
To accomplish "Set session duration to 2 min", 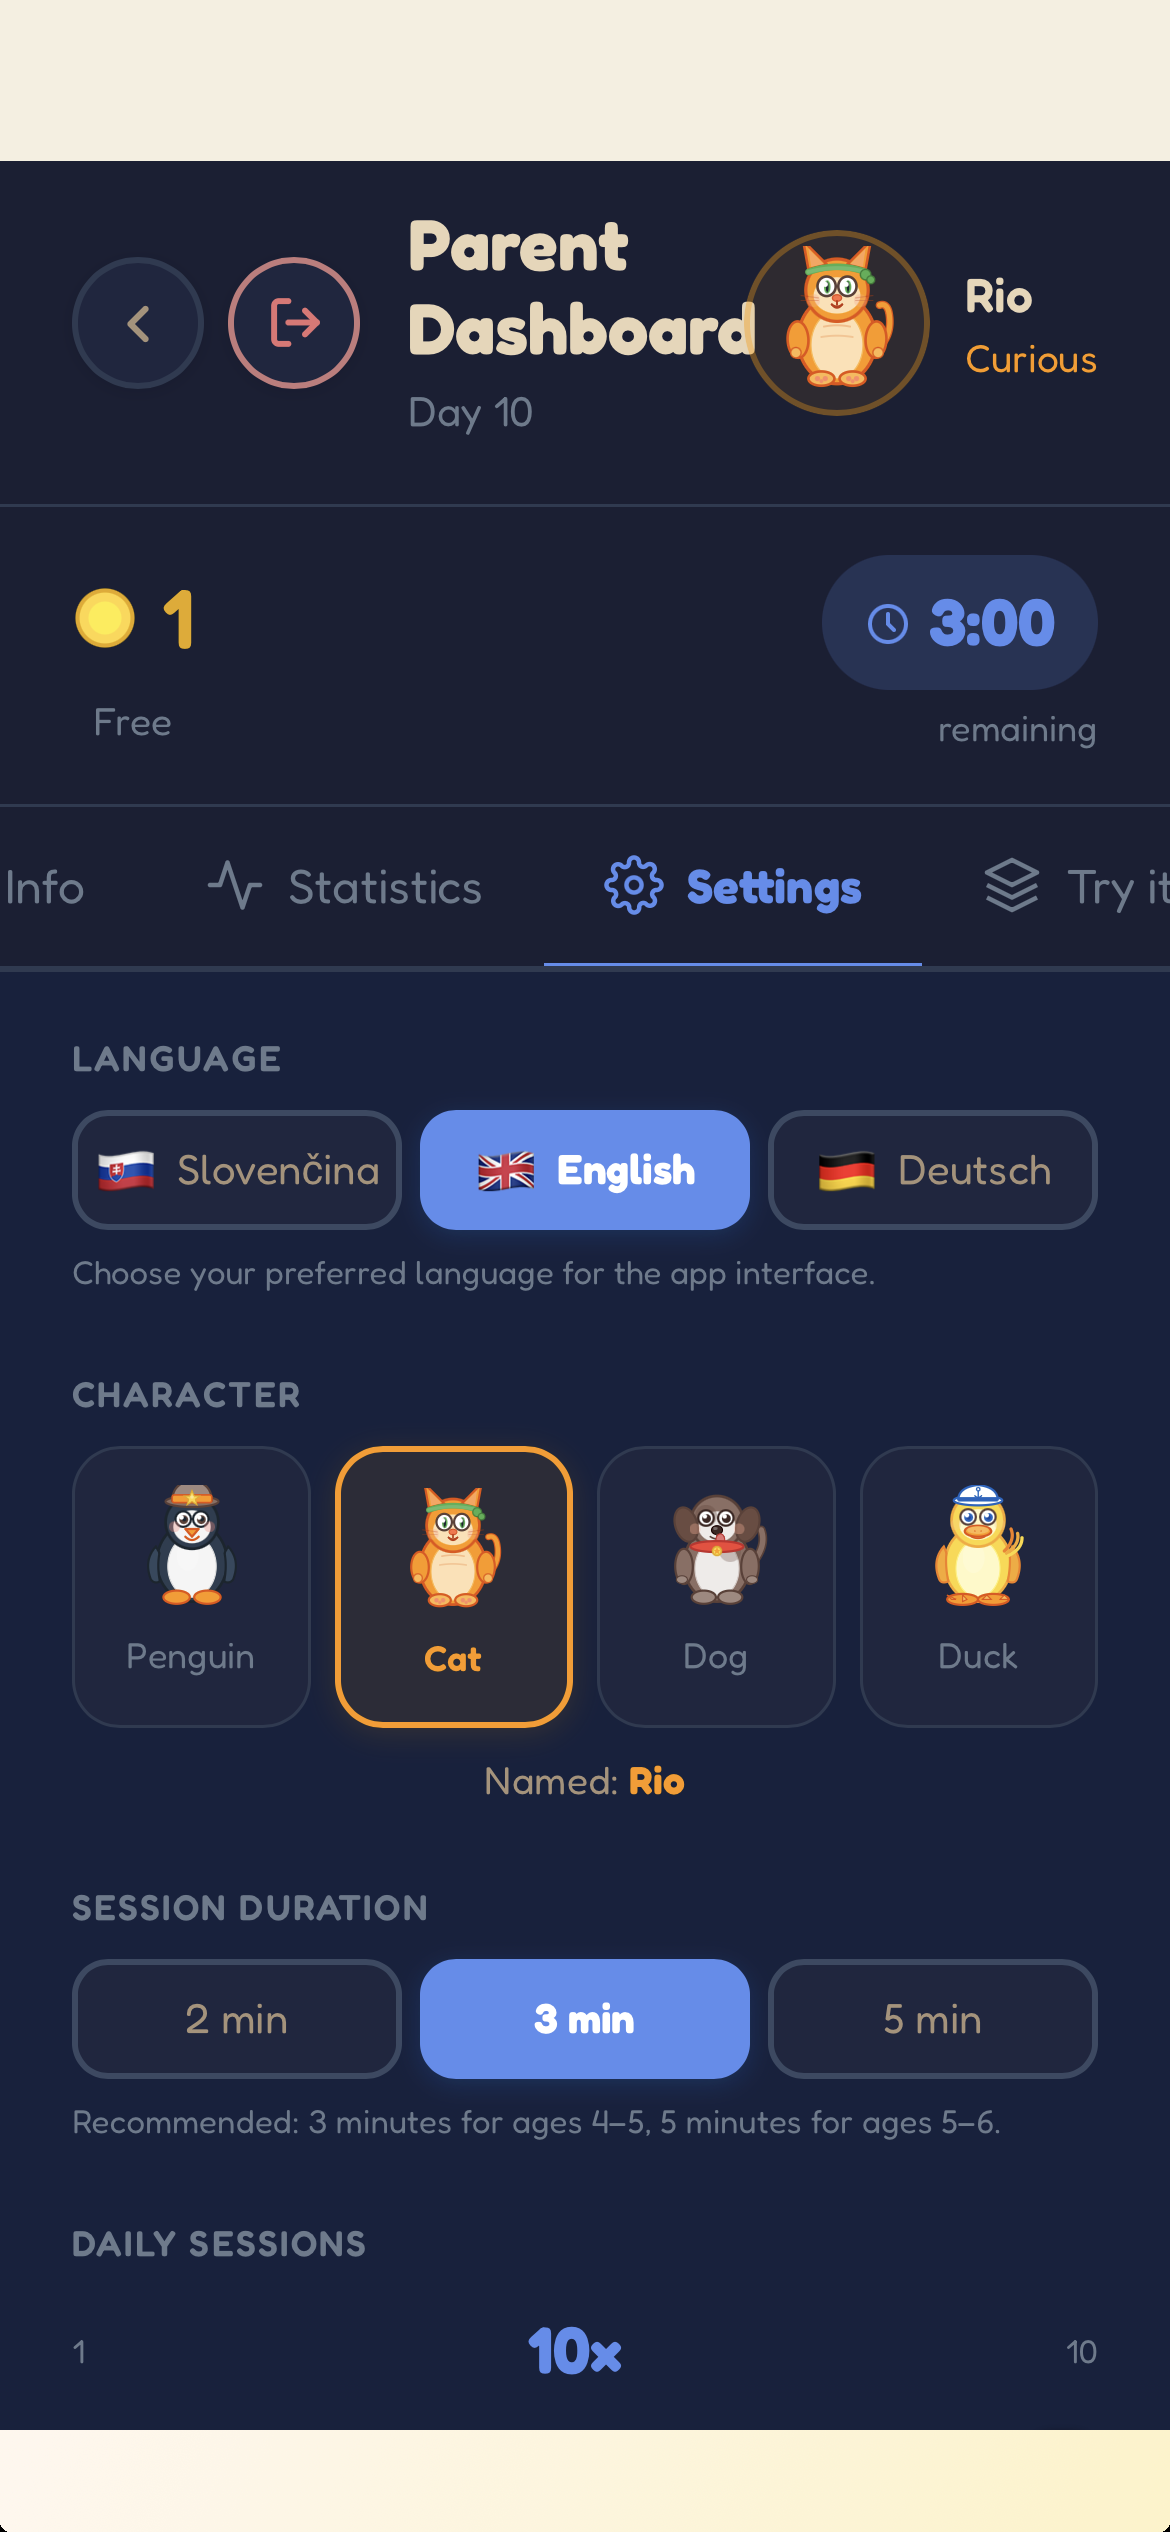I will (x=237, y=2019).
